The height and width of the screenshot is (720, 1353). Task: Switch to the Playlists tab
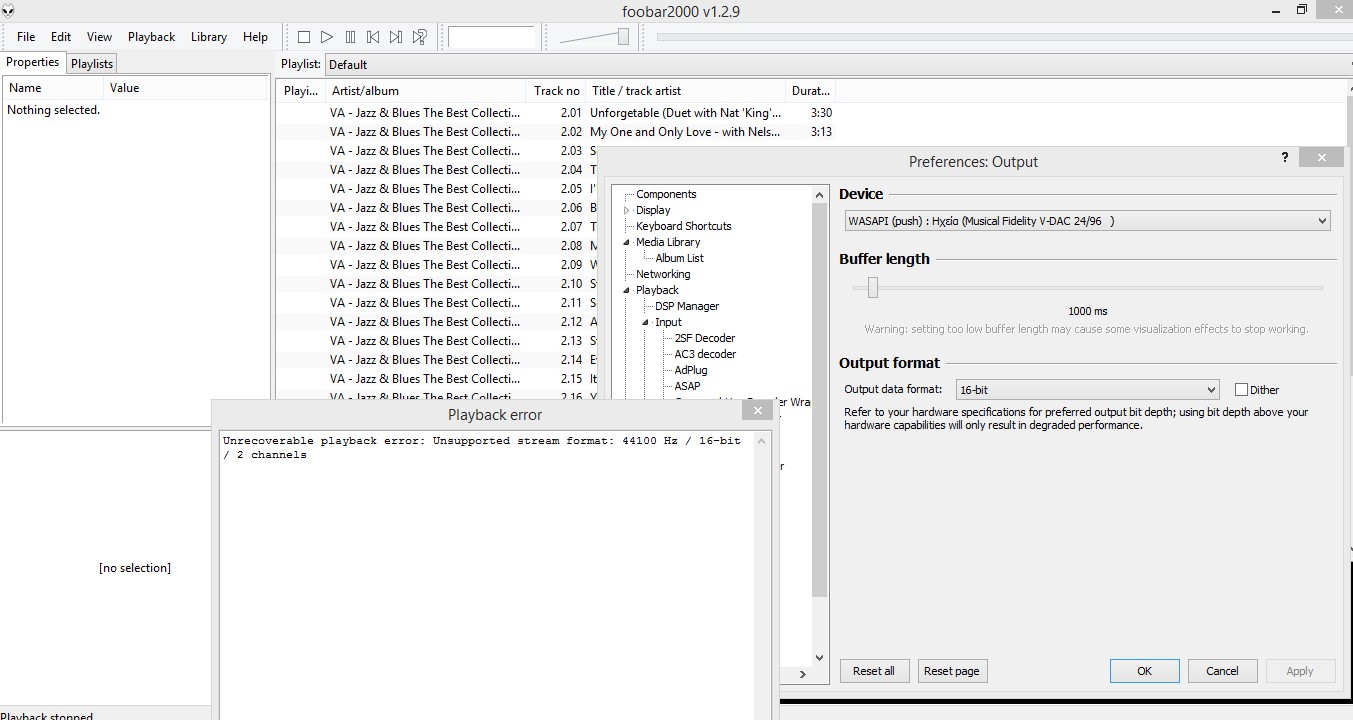pyautogui.click(x=92, y=64)
